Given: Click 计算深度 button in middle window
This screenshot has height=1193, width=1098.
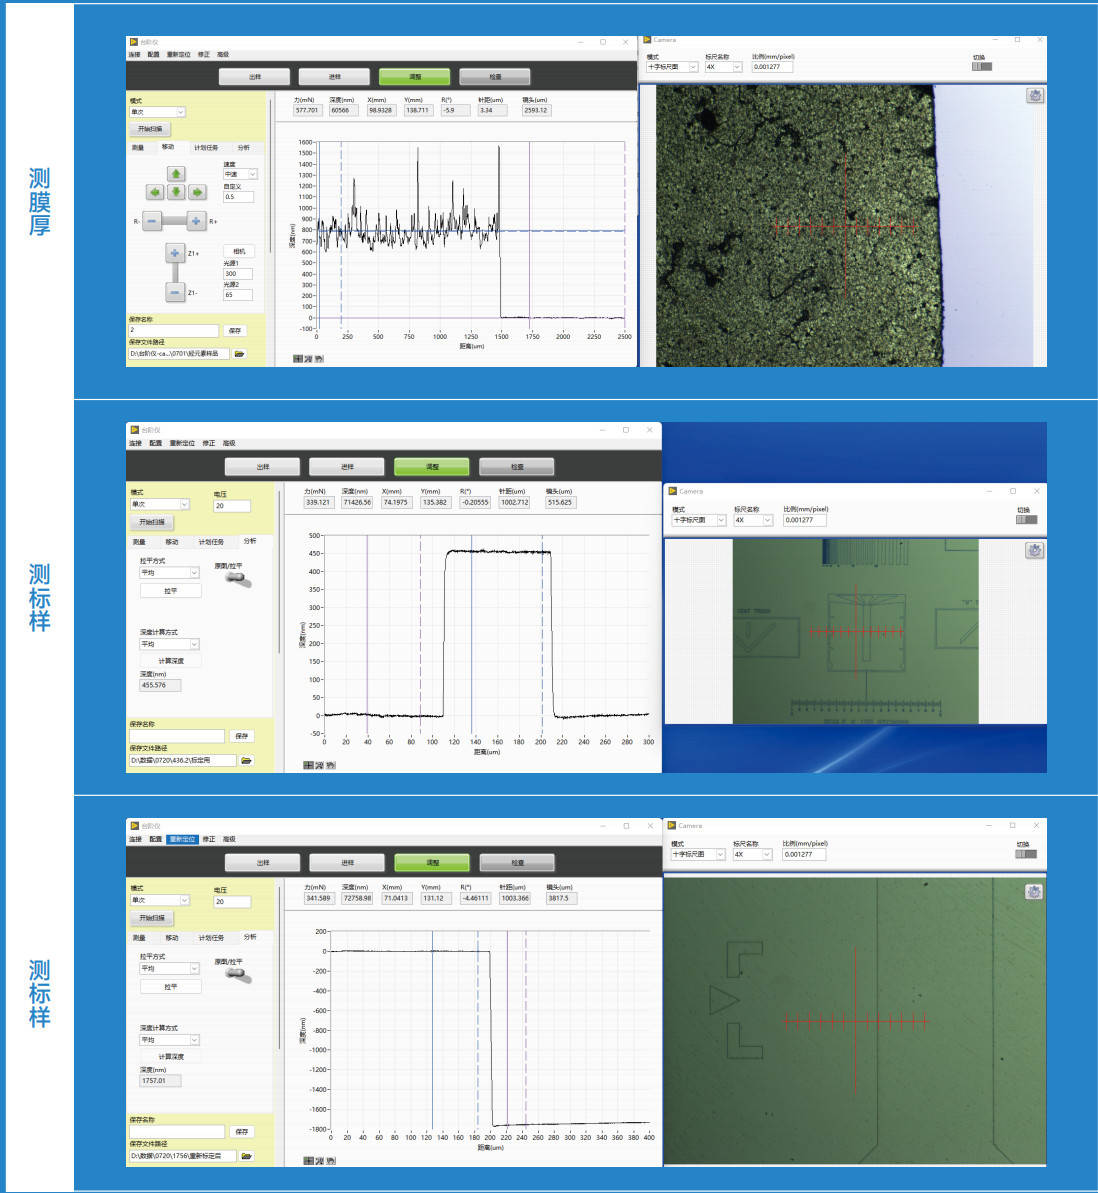Looking at the screenshot, I should tap(170, 661).
